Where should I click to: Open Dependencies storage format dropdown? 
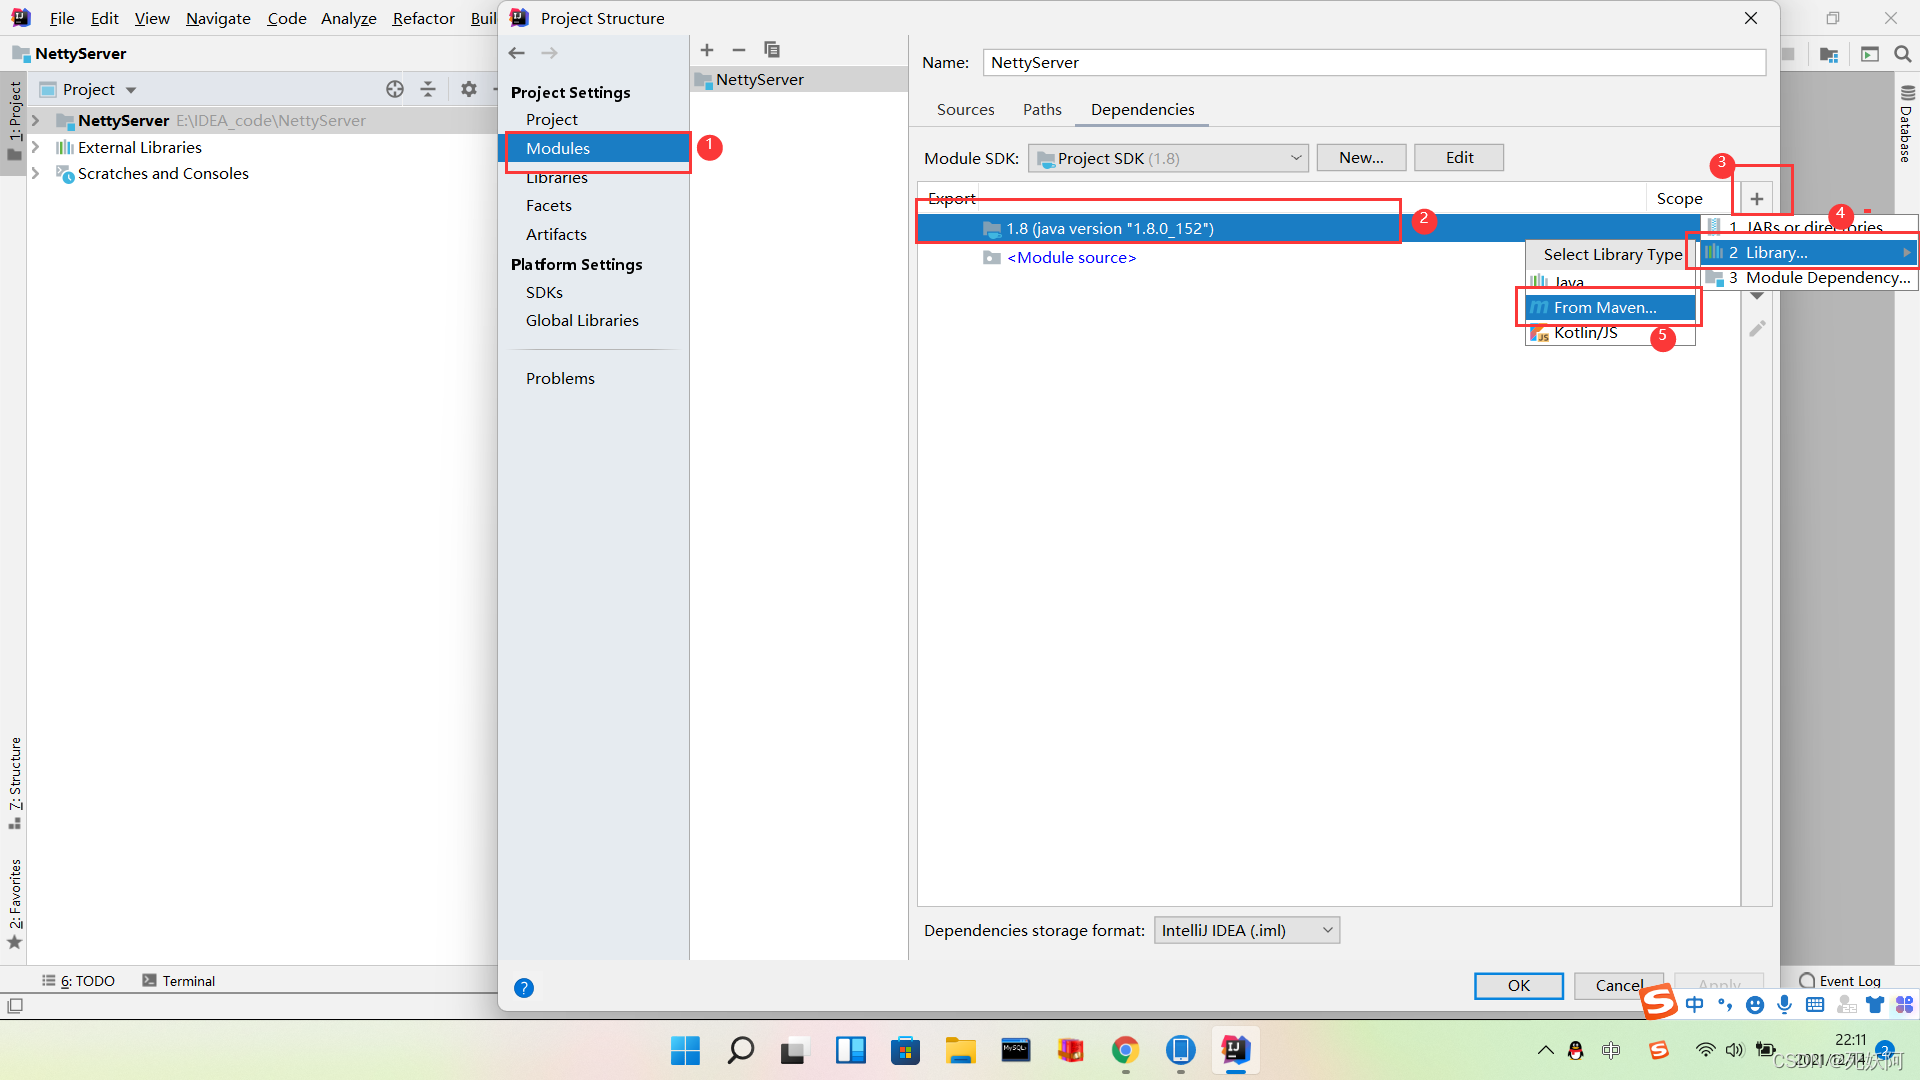[1247, 930]
